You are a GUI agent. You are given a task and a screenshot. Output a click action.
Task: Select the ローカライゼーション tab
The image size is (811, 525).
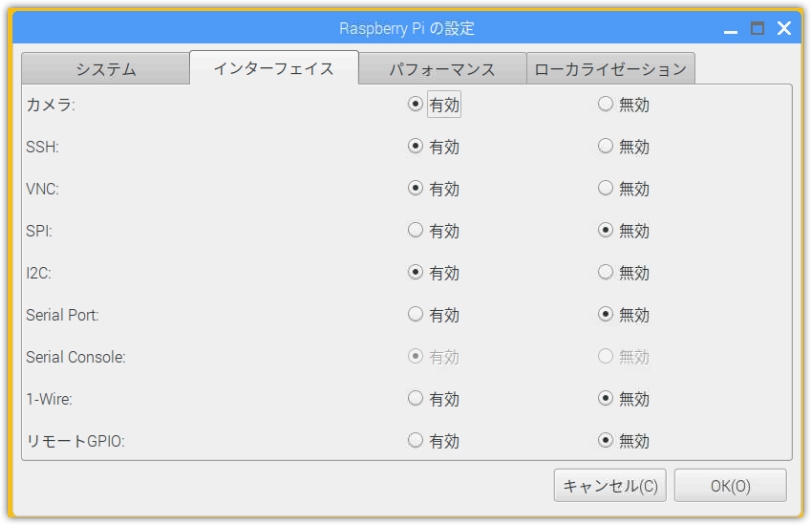pyautogui.click(x=610, y=69)
